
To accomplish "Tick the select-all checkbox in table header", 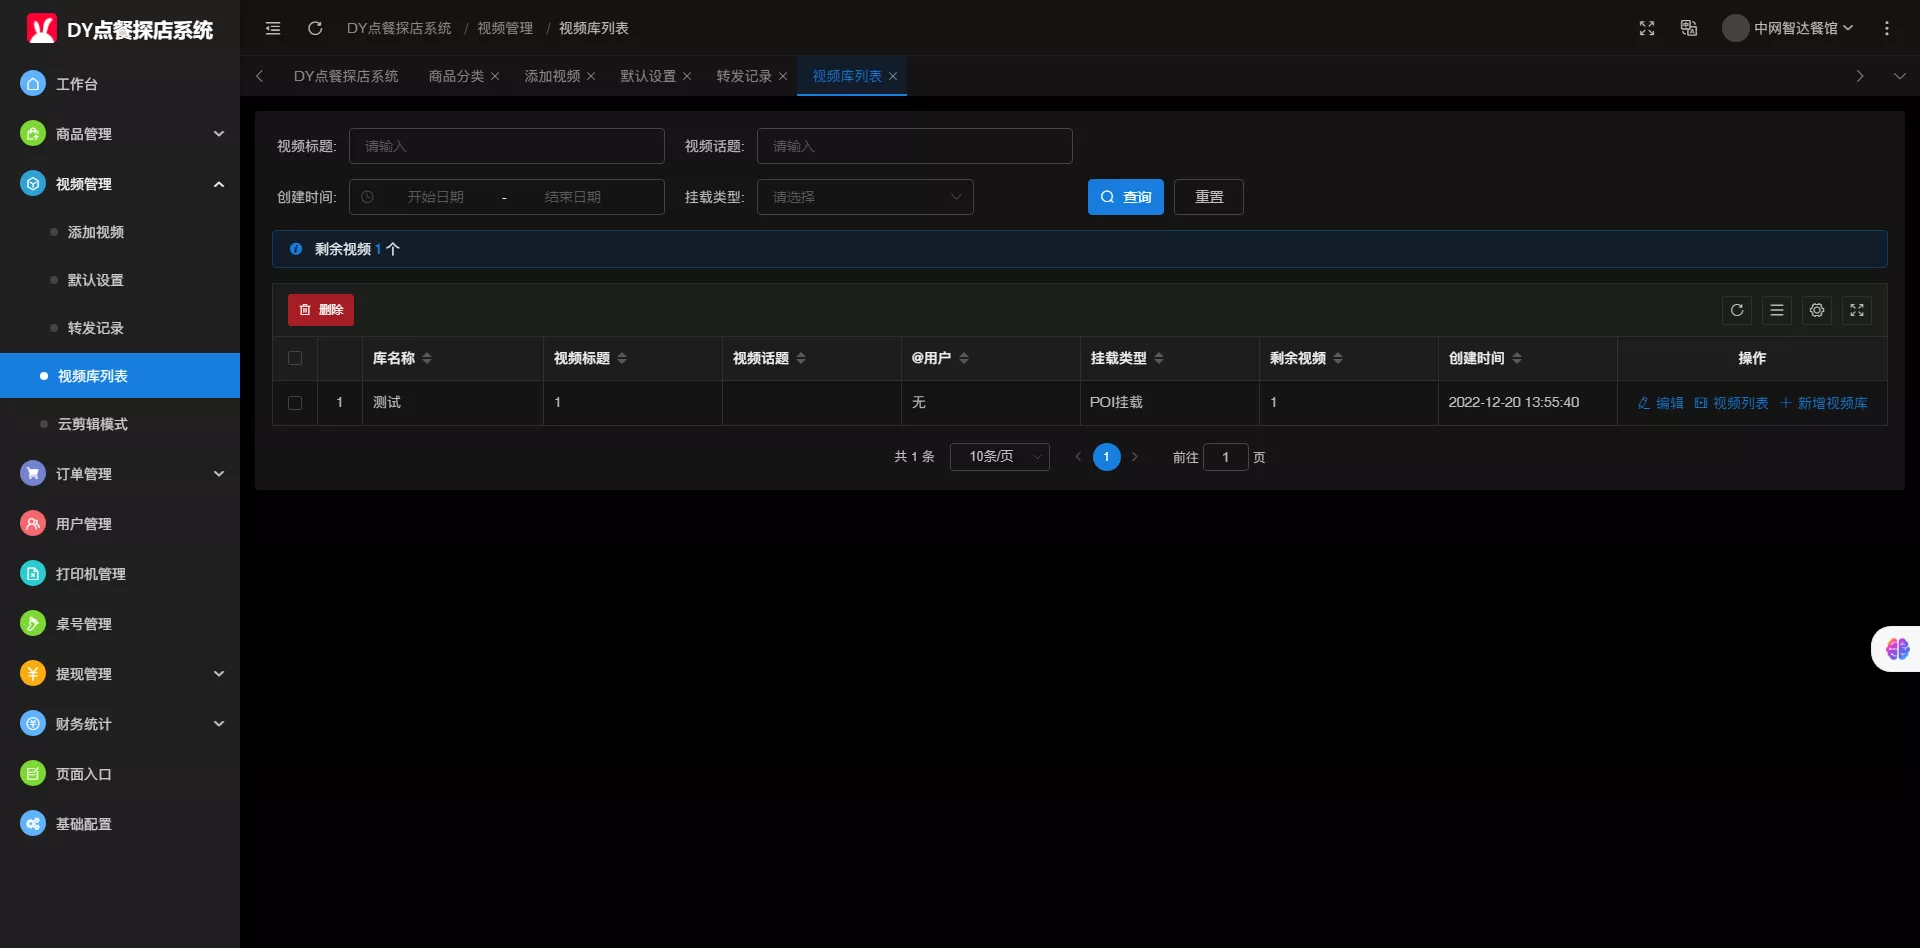I will tap(295, 358).
